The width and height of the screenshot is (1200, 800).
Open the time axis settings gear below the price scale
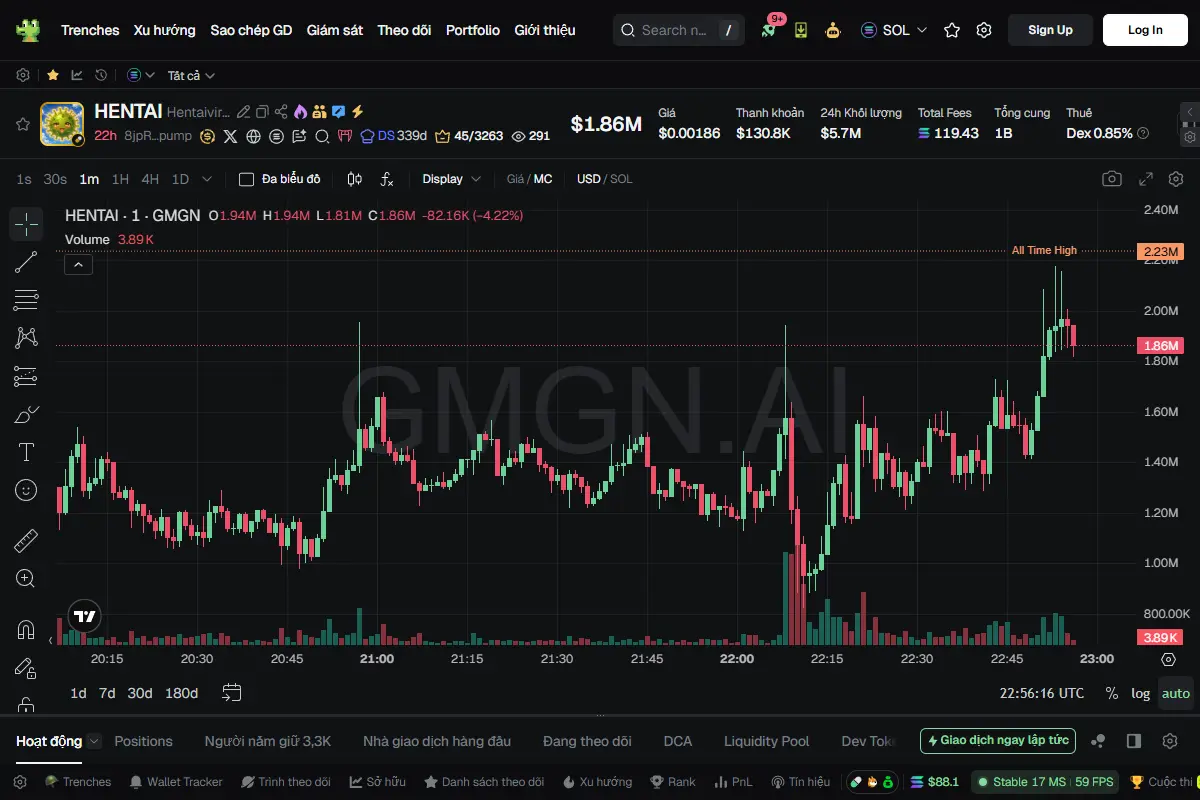1168,659
